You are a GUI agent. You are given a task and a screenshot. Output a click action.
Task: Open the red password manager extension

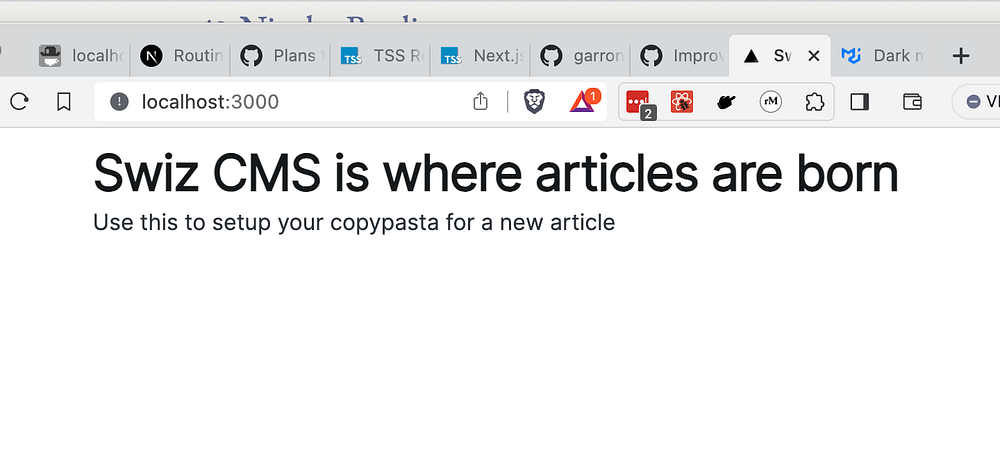(640, 103)
